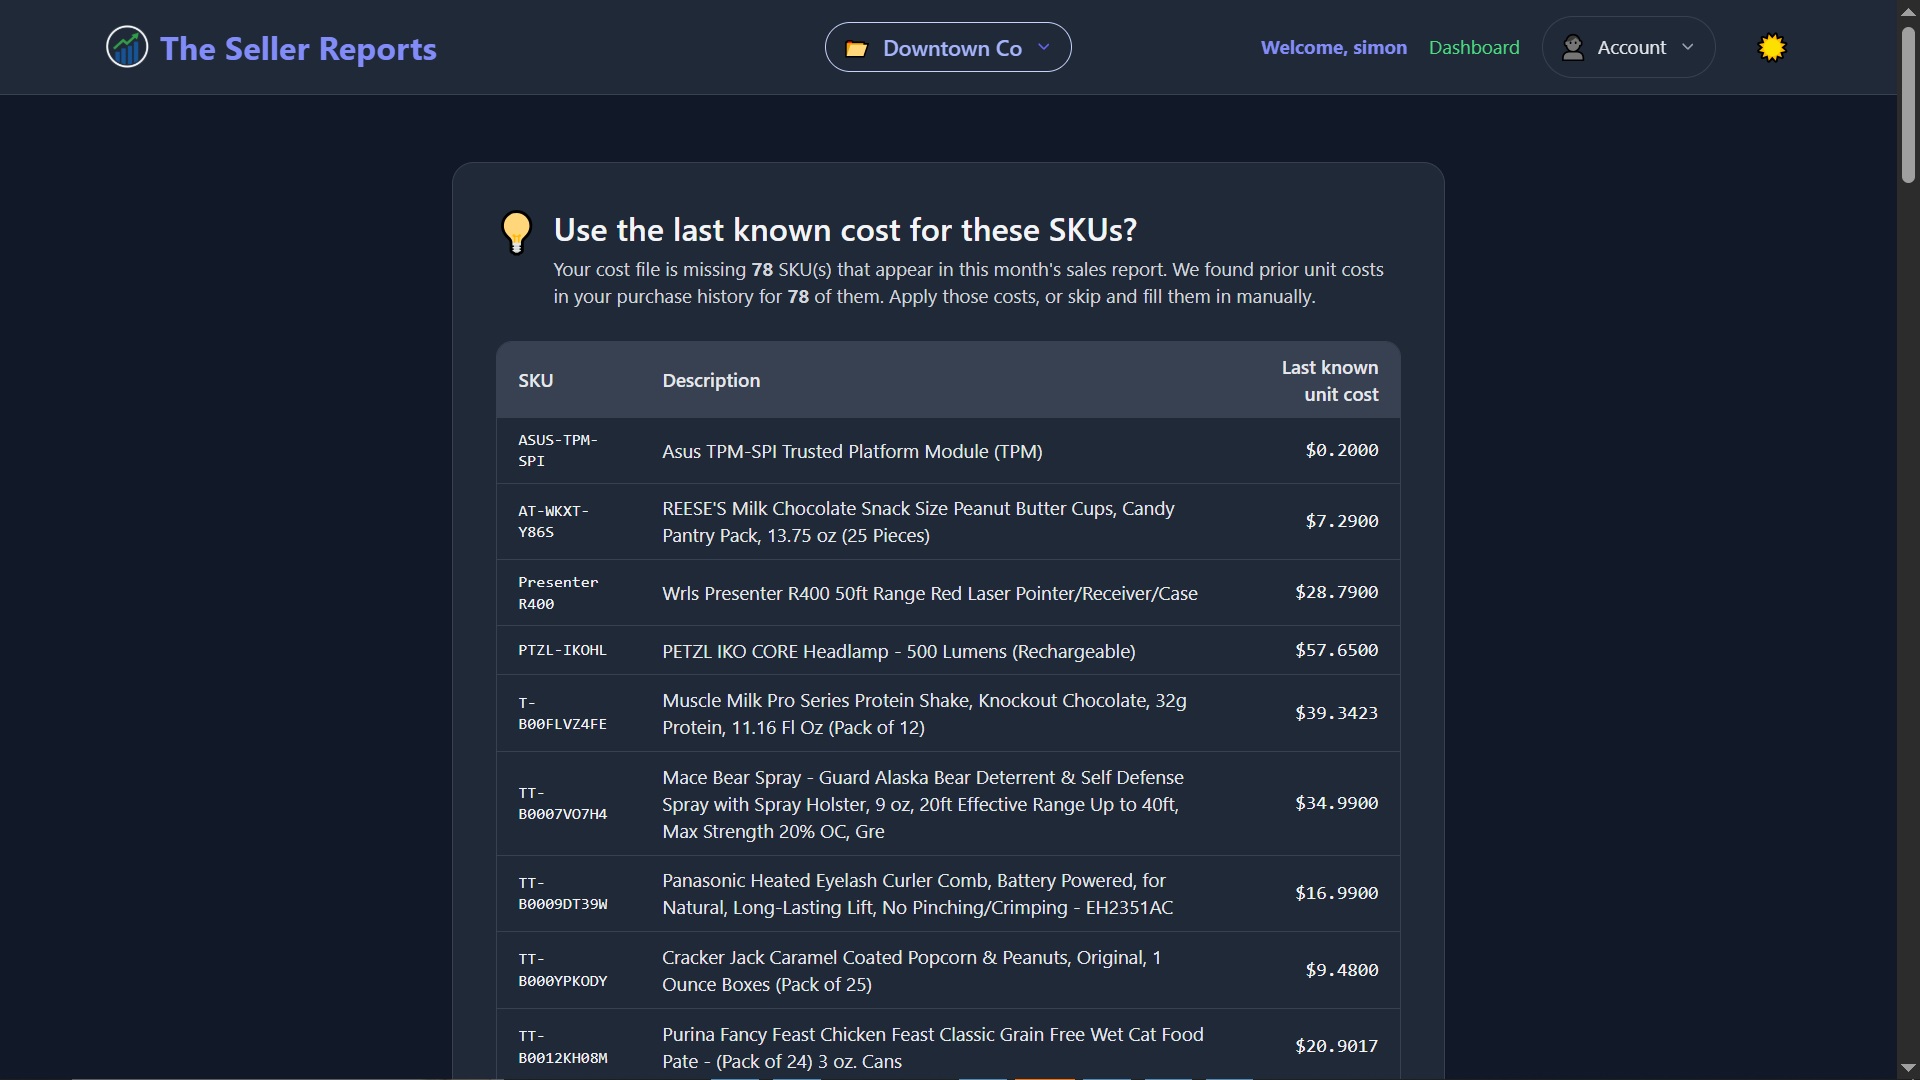Click the lightbulb tip icon
Image resolution: width=1920 pixels, height=1080 pixels.
click(516, 232)
